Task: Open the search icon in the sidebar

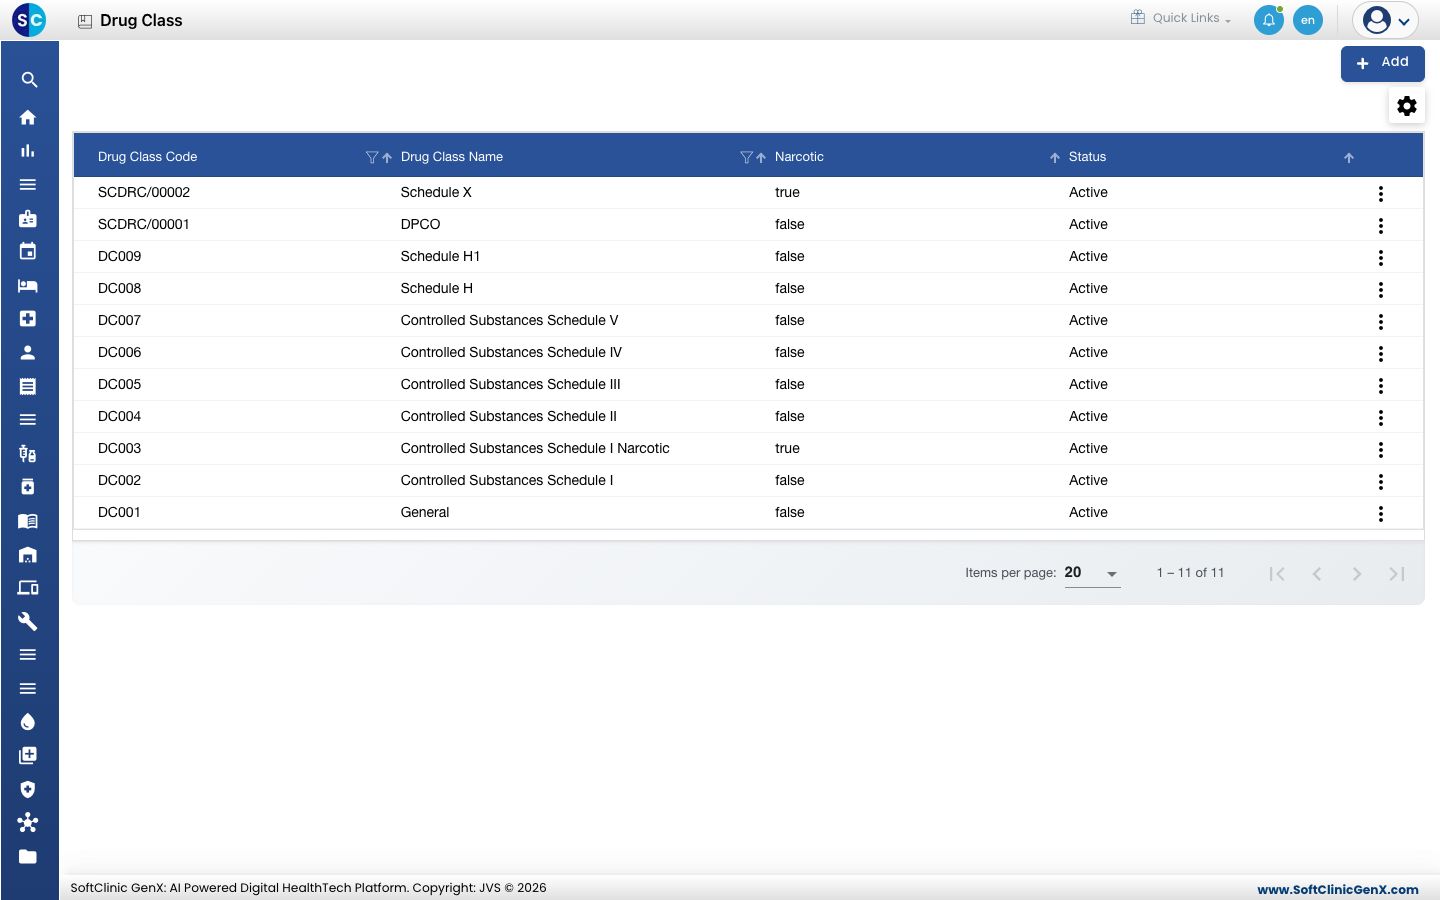Action: click(29, 80)
